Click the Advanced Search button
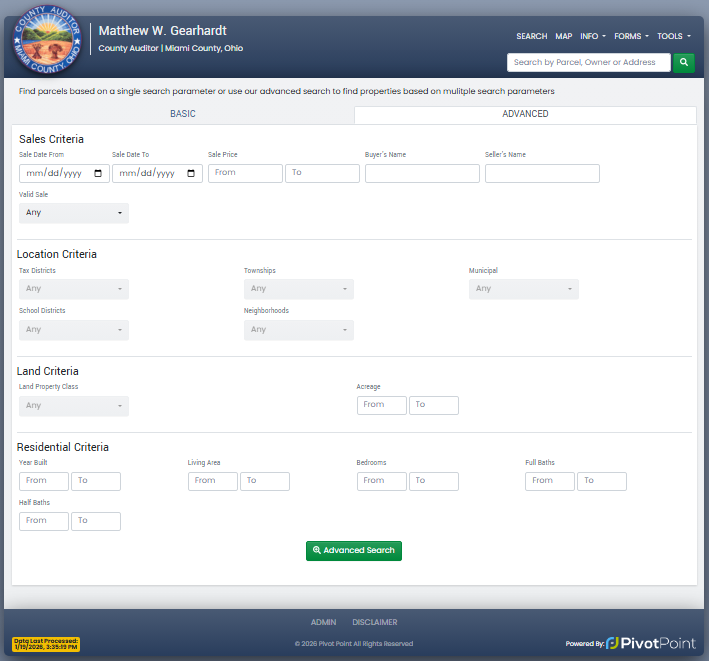 click(x=354, y=550)
